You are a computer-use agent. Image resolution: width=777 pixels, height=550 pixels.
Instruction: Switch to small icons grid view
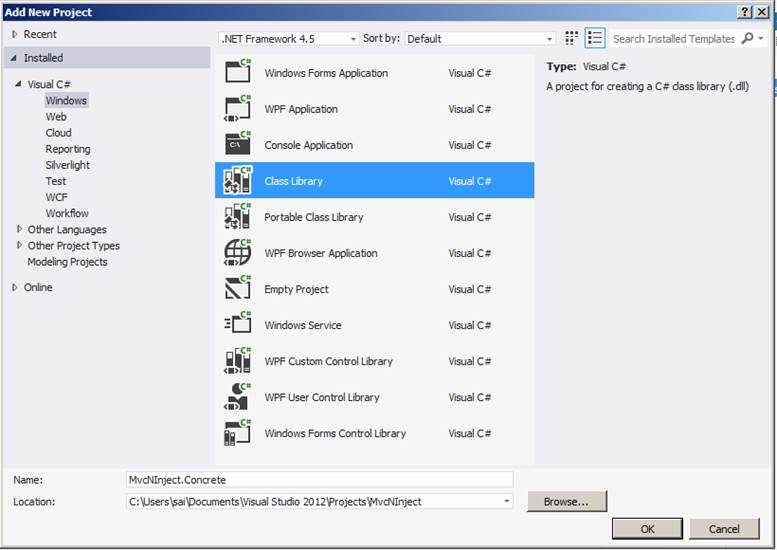(571, 38)
